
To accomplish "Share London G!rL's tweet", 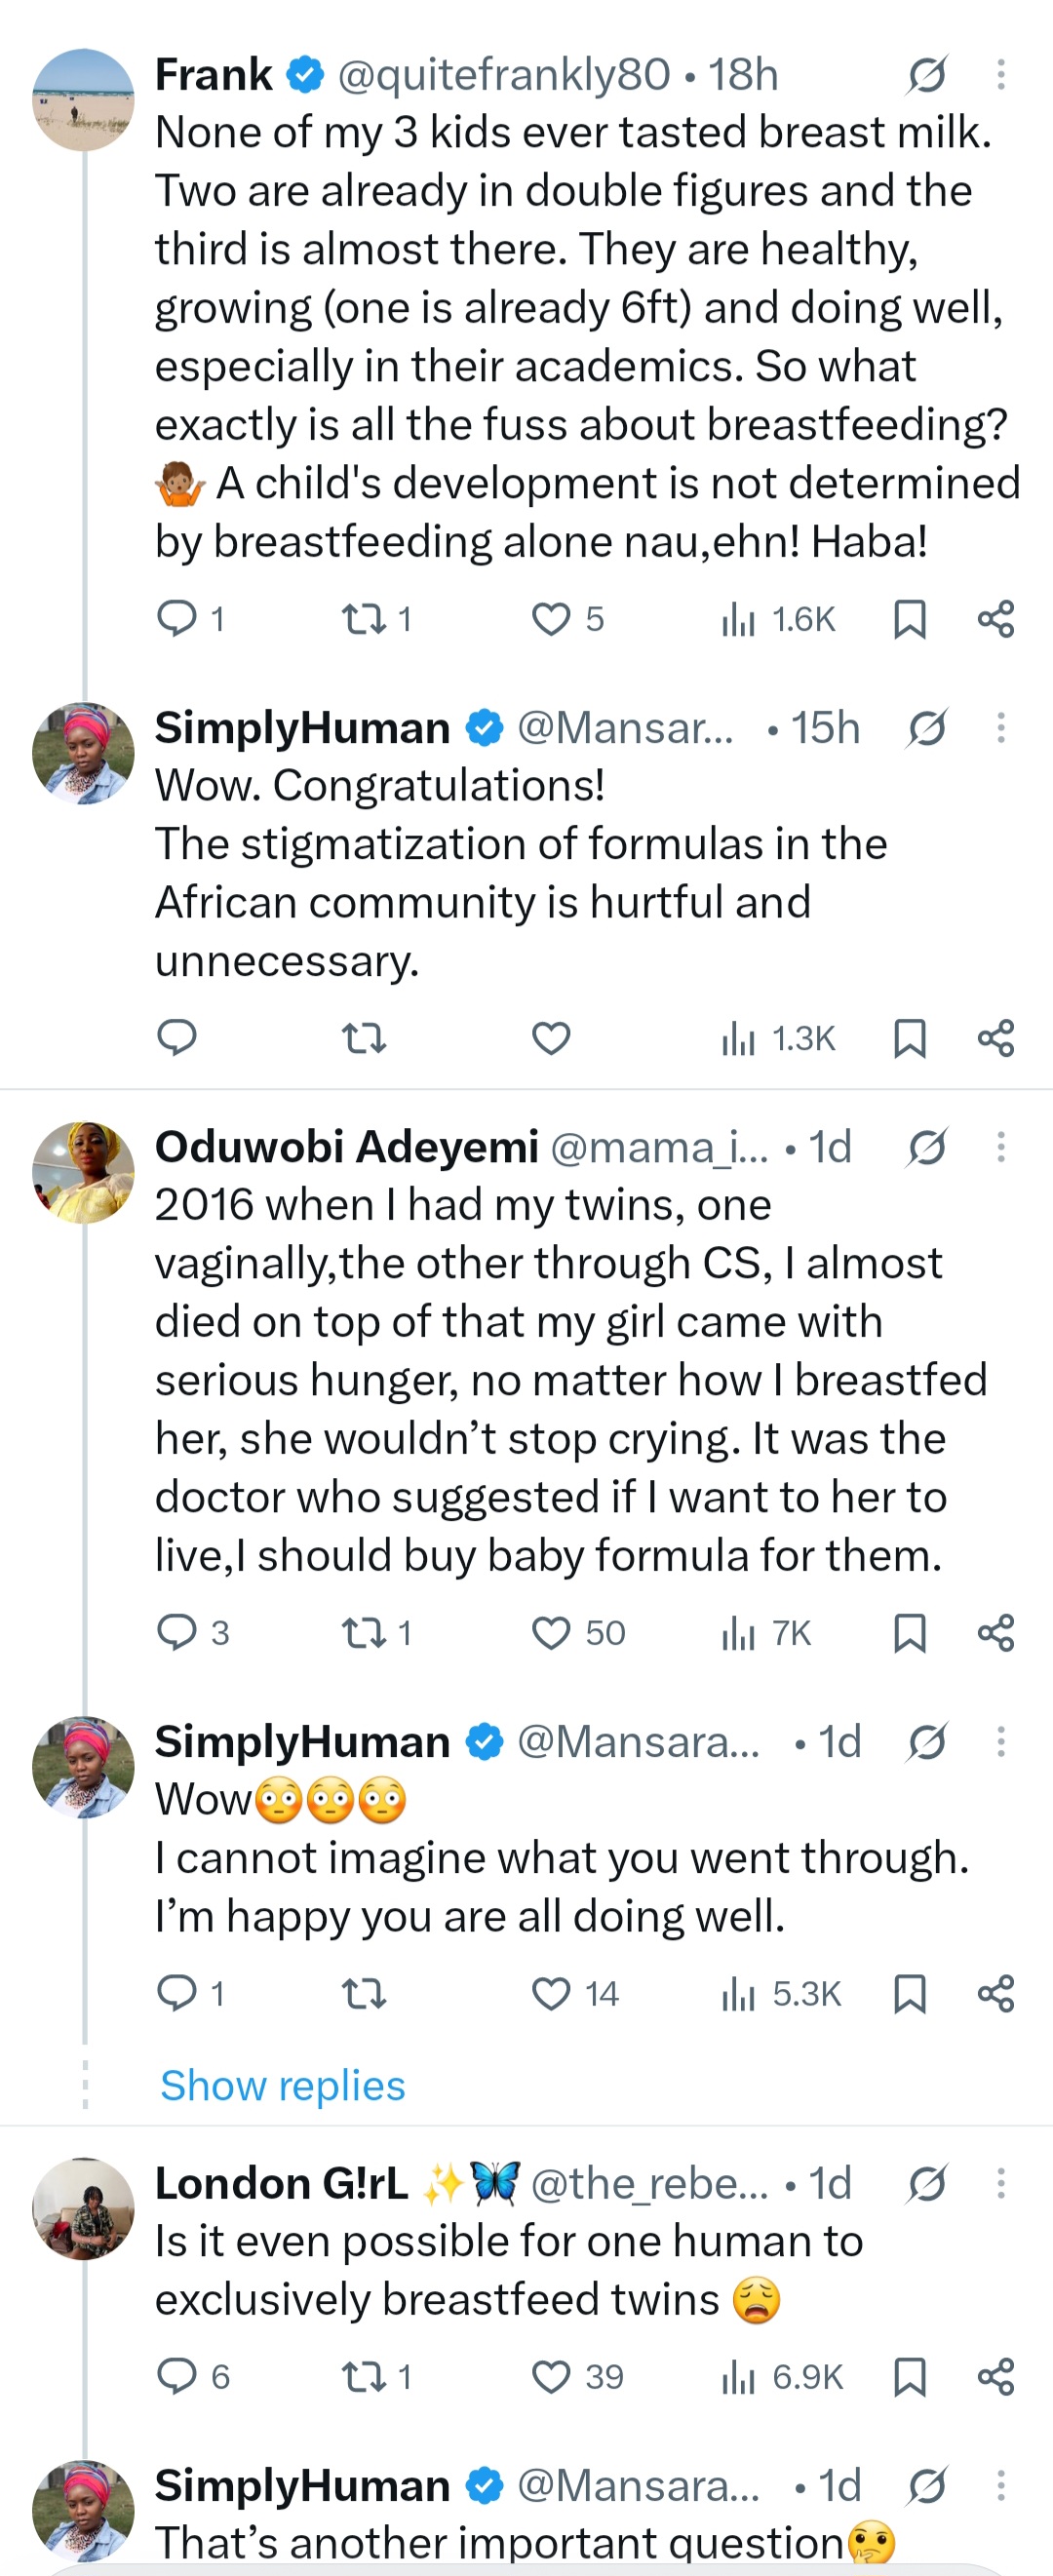I will pos(996,2376).
